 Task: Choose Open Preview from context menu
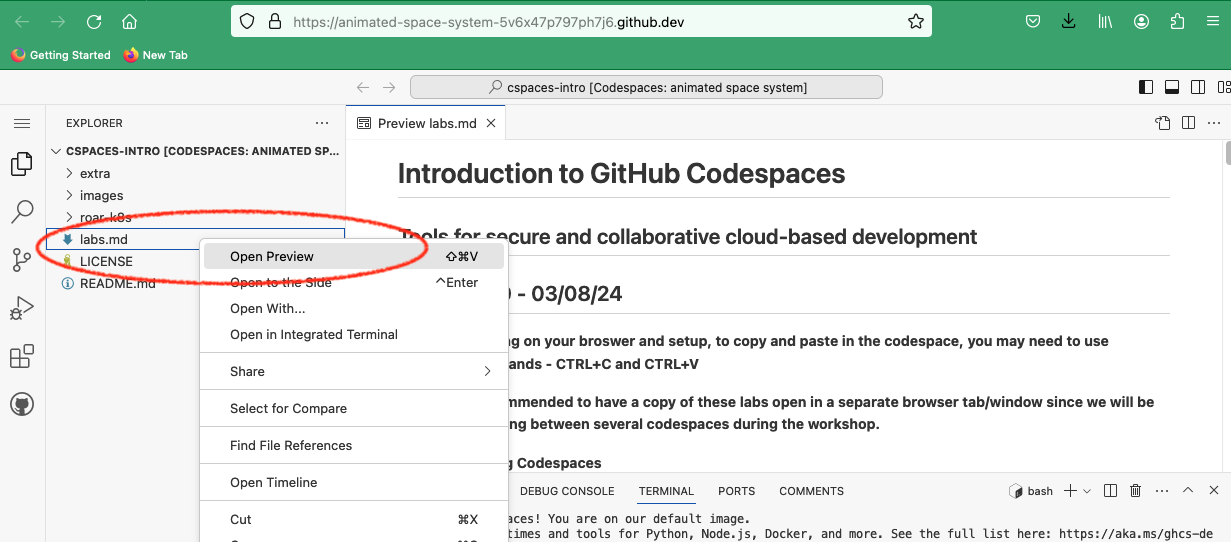tap(354, 257)
